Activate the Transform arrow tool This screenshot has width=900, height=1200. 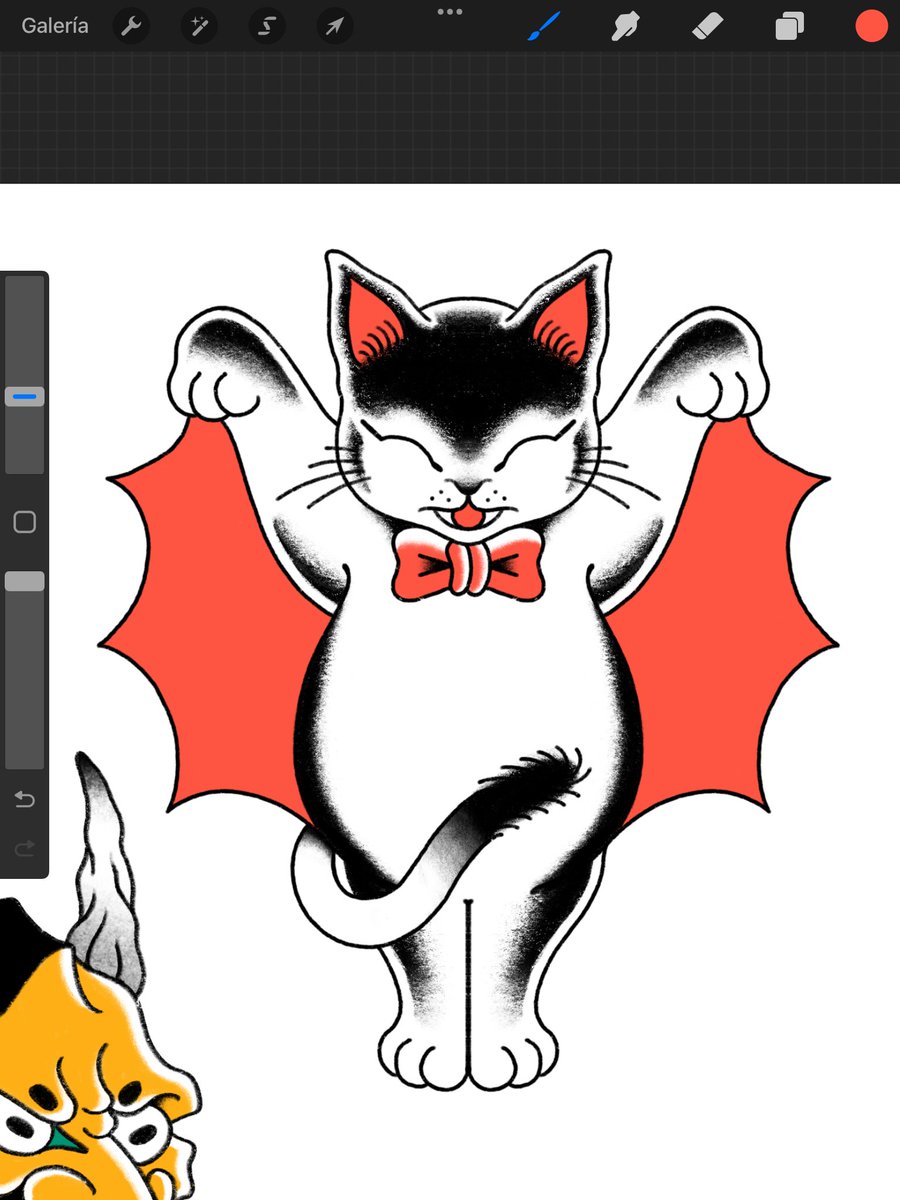tap(335, 26)
